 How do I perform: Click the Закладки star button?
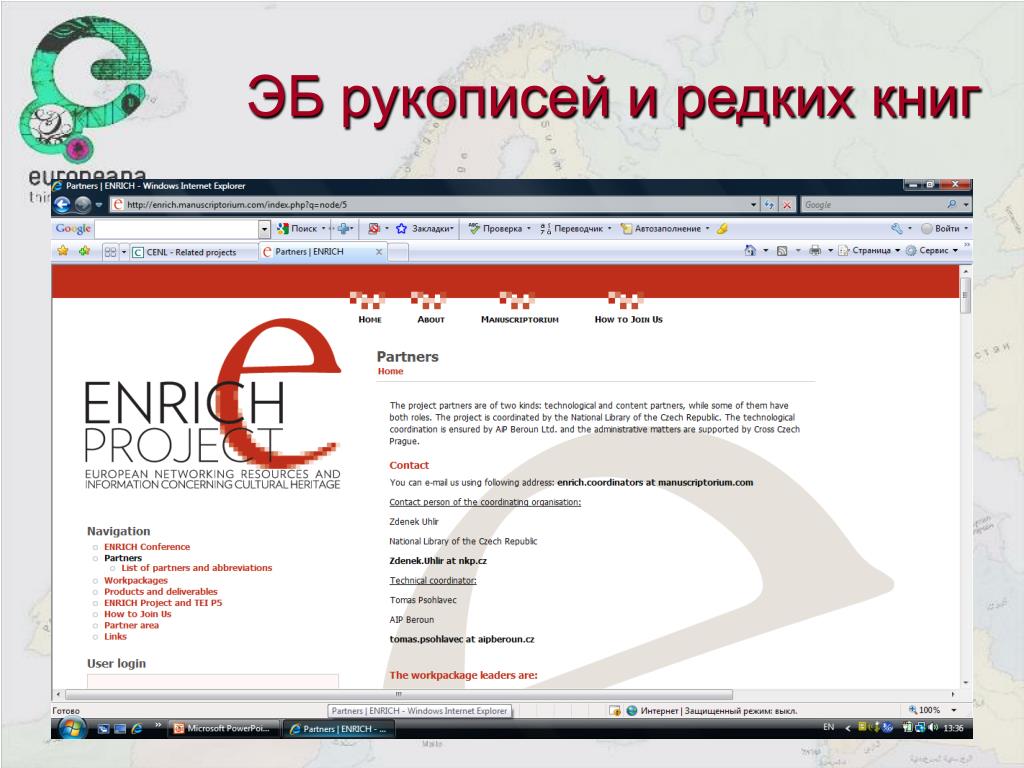(424, 229)
